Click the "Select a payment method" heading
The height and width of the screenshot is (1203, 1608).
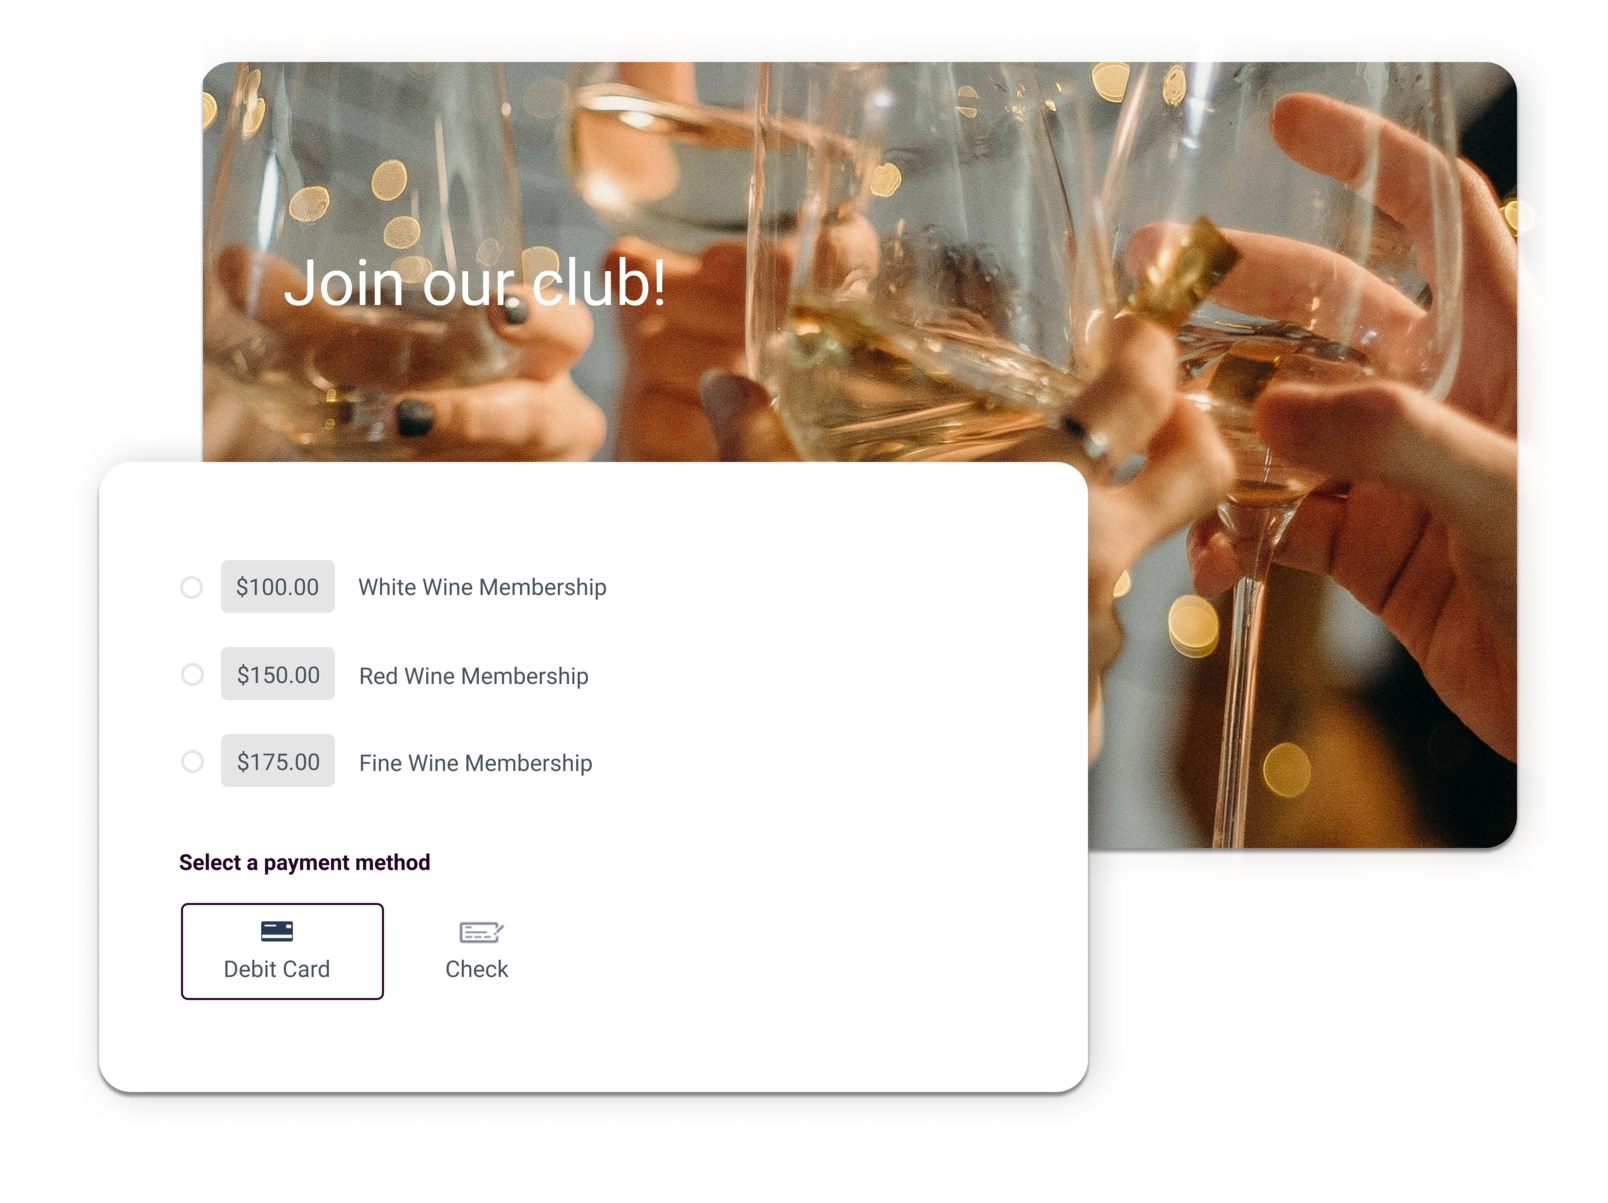[304, 862]
